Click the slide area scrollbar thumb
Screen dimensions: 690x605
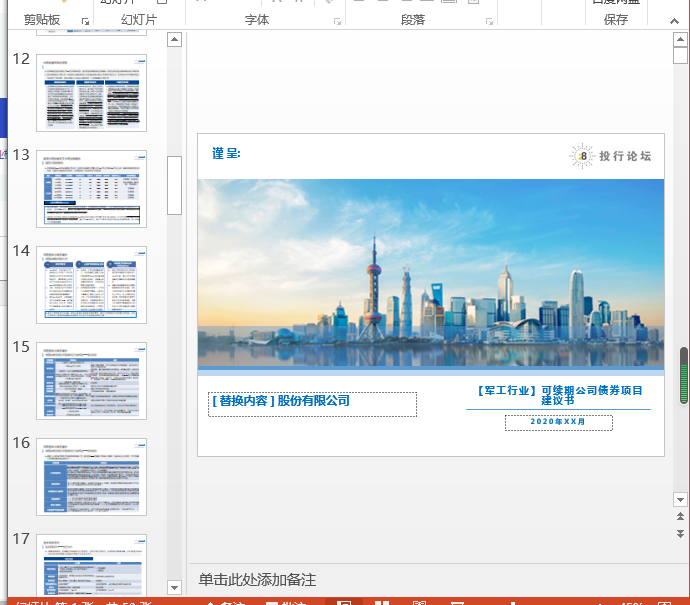tap(680, 55)
